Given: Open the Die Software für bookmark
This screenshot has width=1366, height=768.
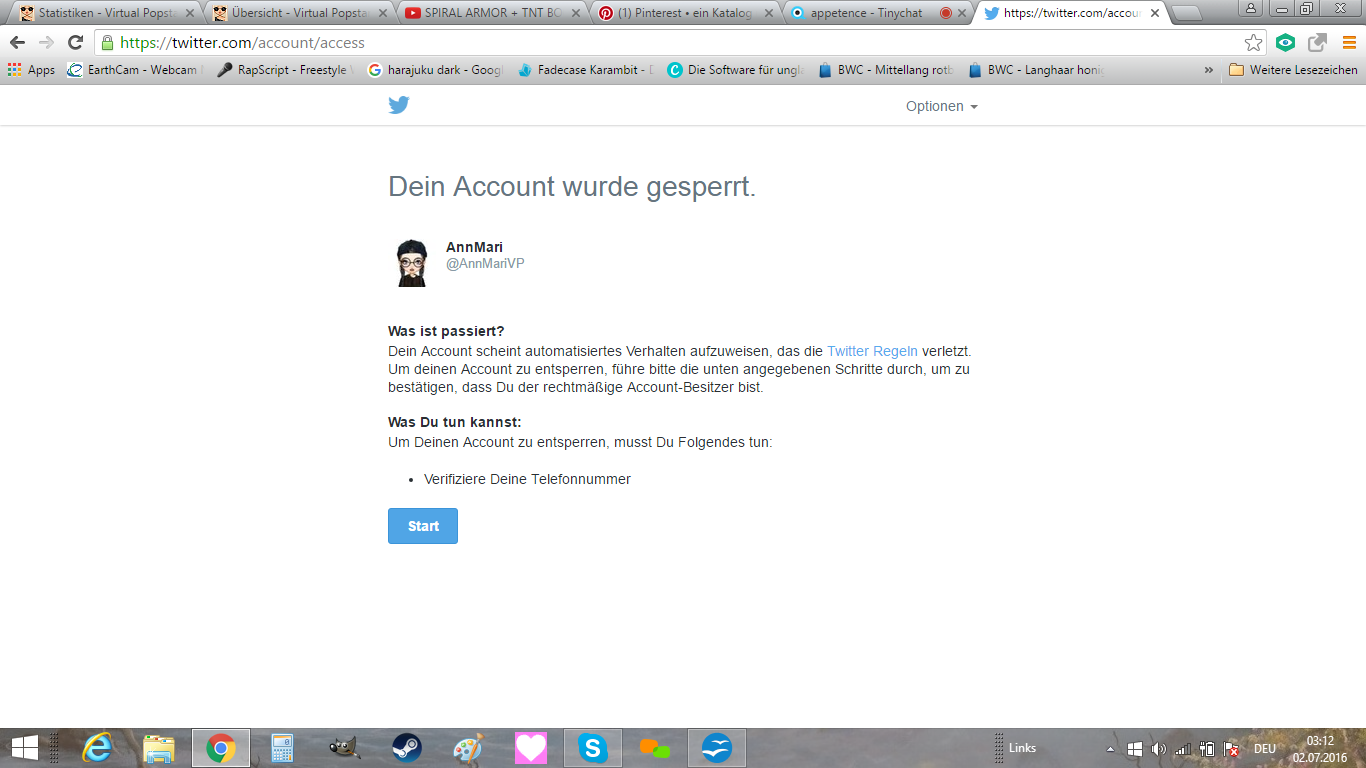Looking at the screenshot, I should [736, 70].
